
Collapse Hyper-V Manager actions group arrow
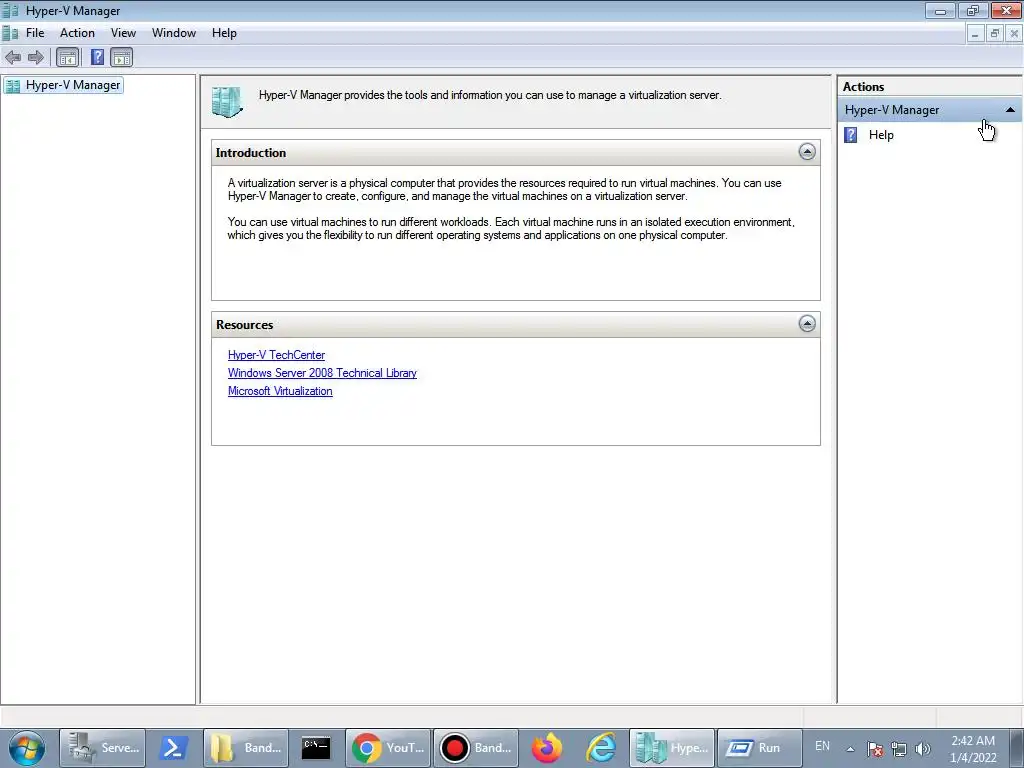point(1010,110)
